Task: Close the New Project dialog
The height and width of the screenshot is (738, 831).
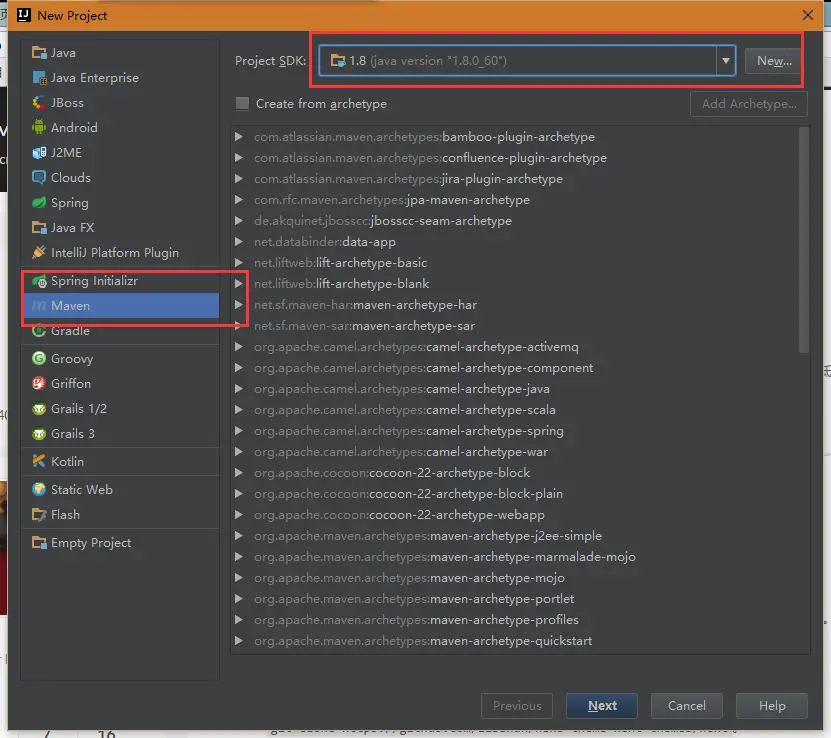Action: tap(807, 15)
